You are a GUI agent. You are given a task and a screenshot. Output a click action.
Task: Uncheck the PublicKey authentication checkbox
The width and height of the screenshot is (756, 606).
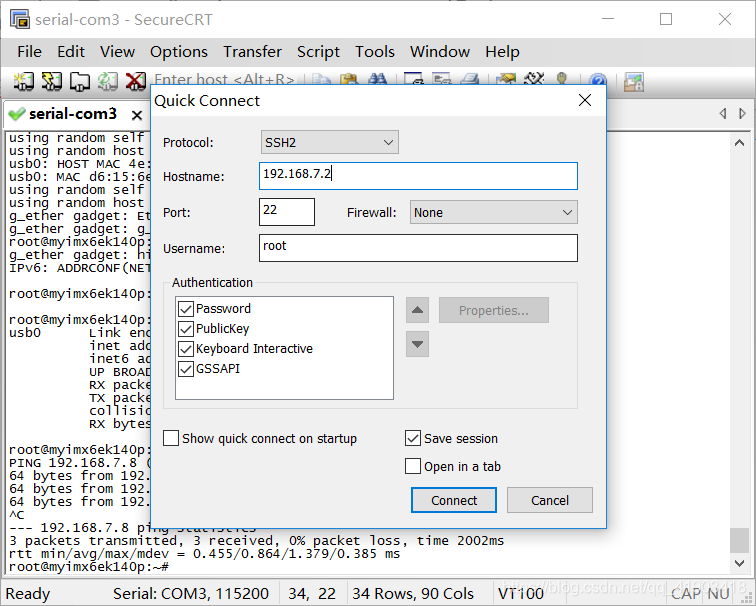coord(186,329)
